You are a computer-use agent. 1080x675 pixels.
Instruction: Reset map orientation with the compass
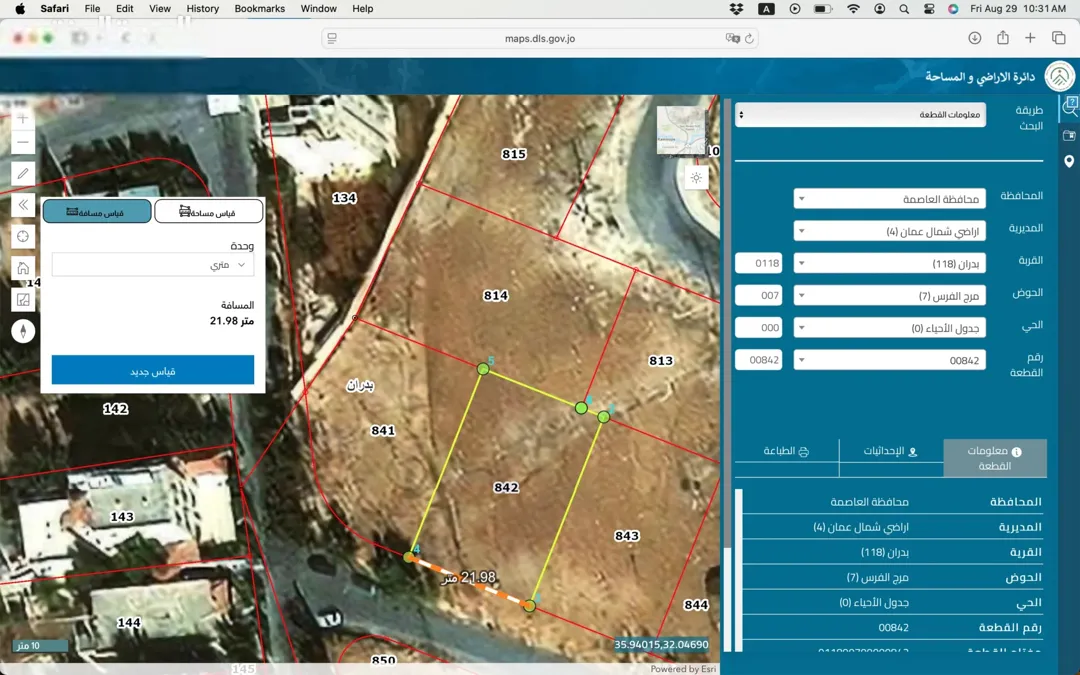click(23, 331)
